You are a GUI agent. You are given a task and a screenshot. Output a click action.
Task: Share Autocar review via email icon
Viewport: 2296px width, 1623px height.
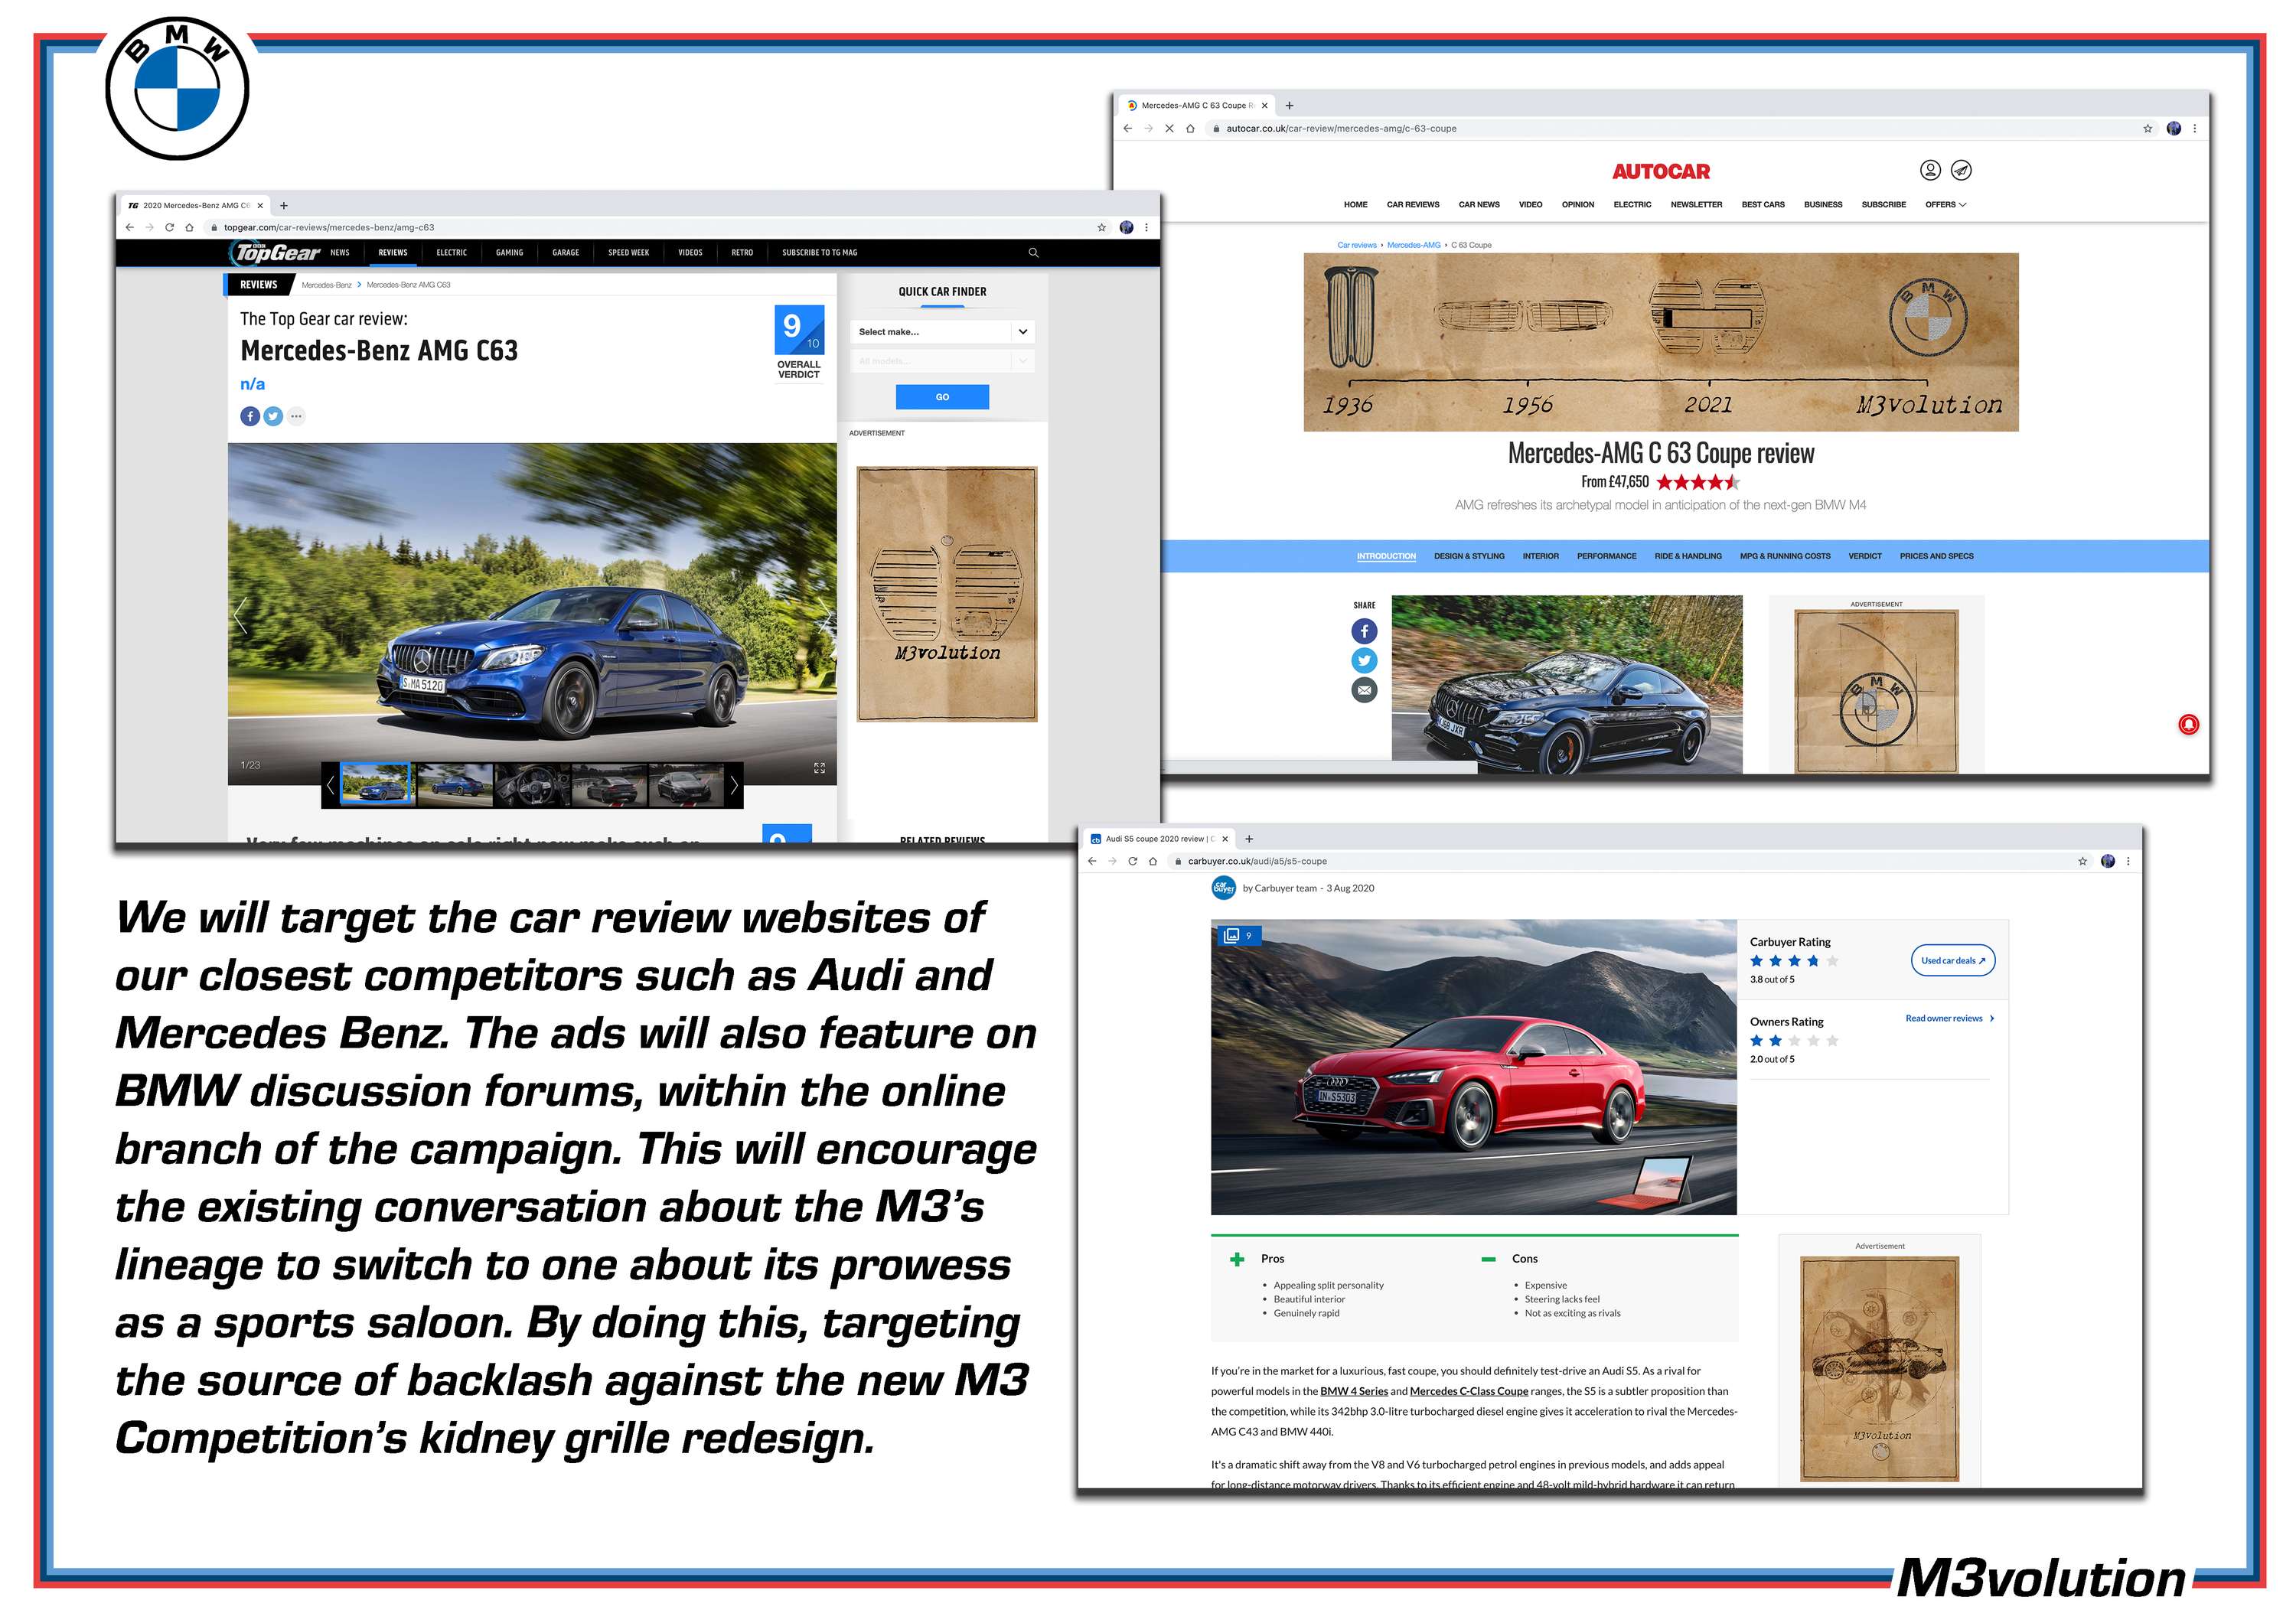1364,690
